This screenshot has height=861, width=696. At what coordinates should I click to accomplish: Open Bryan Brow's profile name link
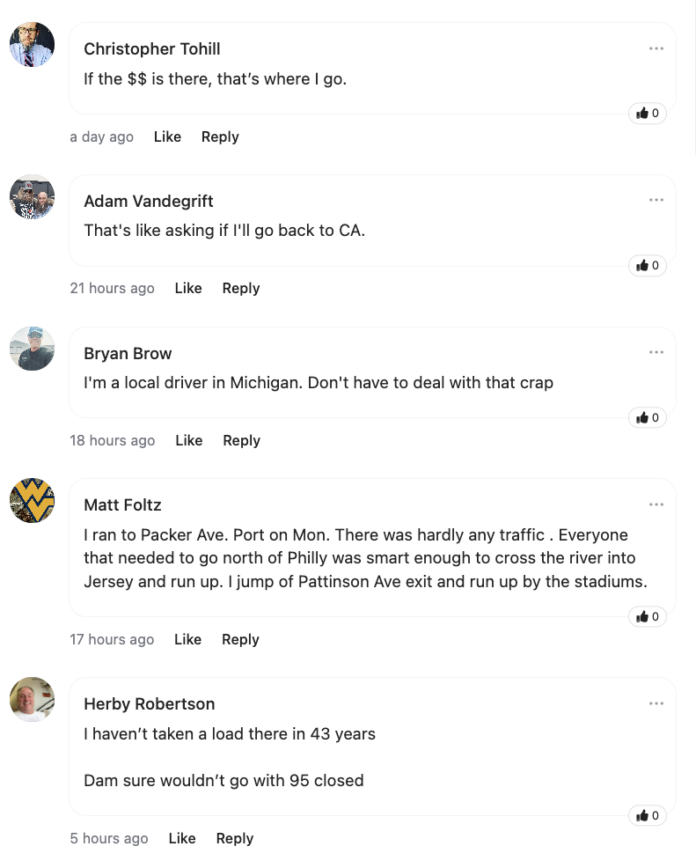coord(128,353)
